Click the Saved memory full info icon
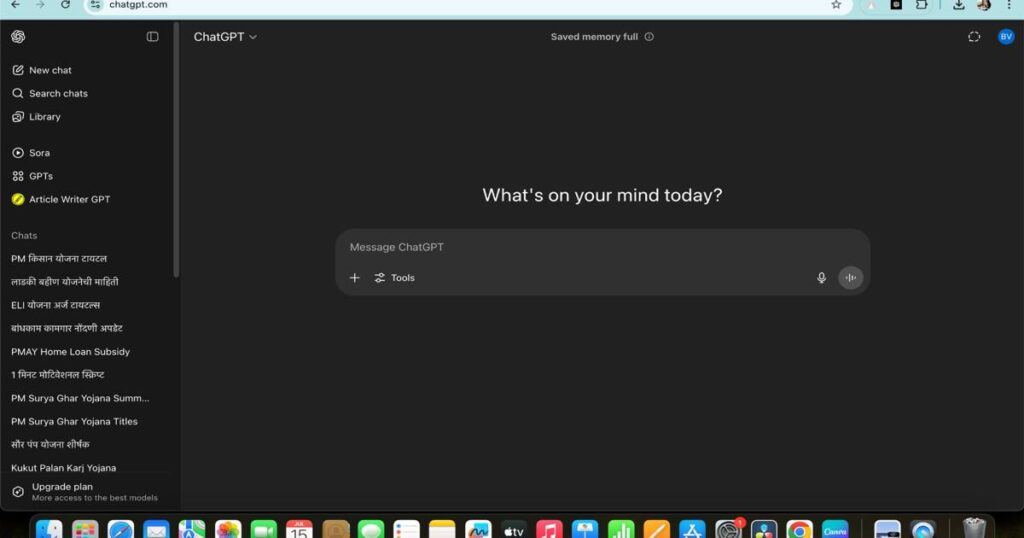Image resolution: width=1024 pixels, height=538 pixels. point(649,37)
